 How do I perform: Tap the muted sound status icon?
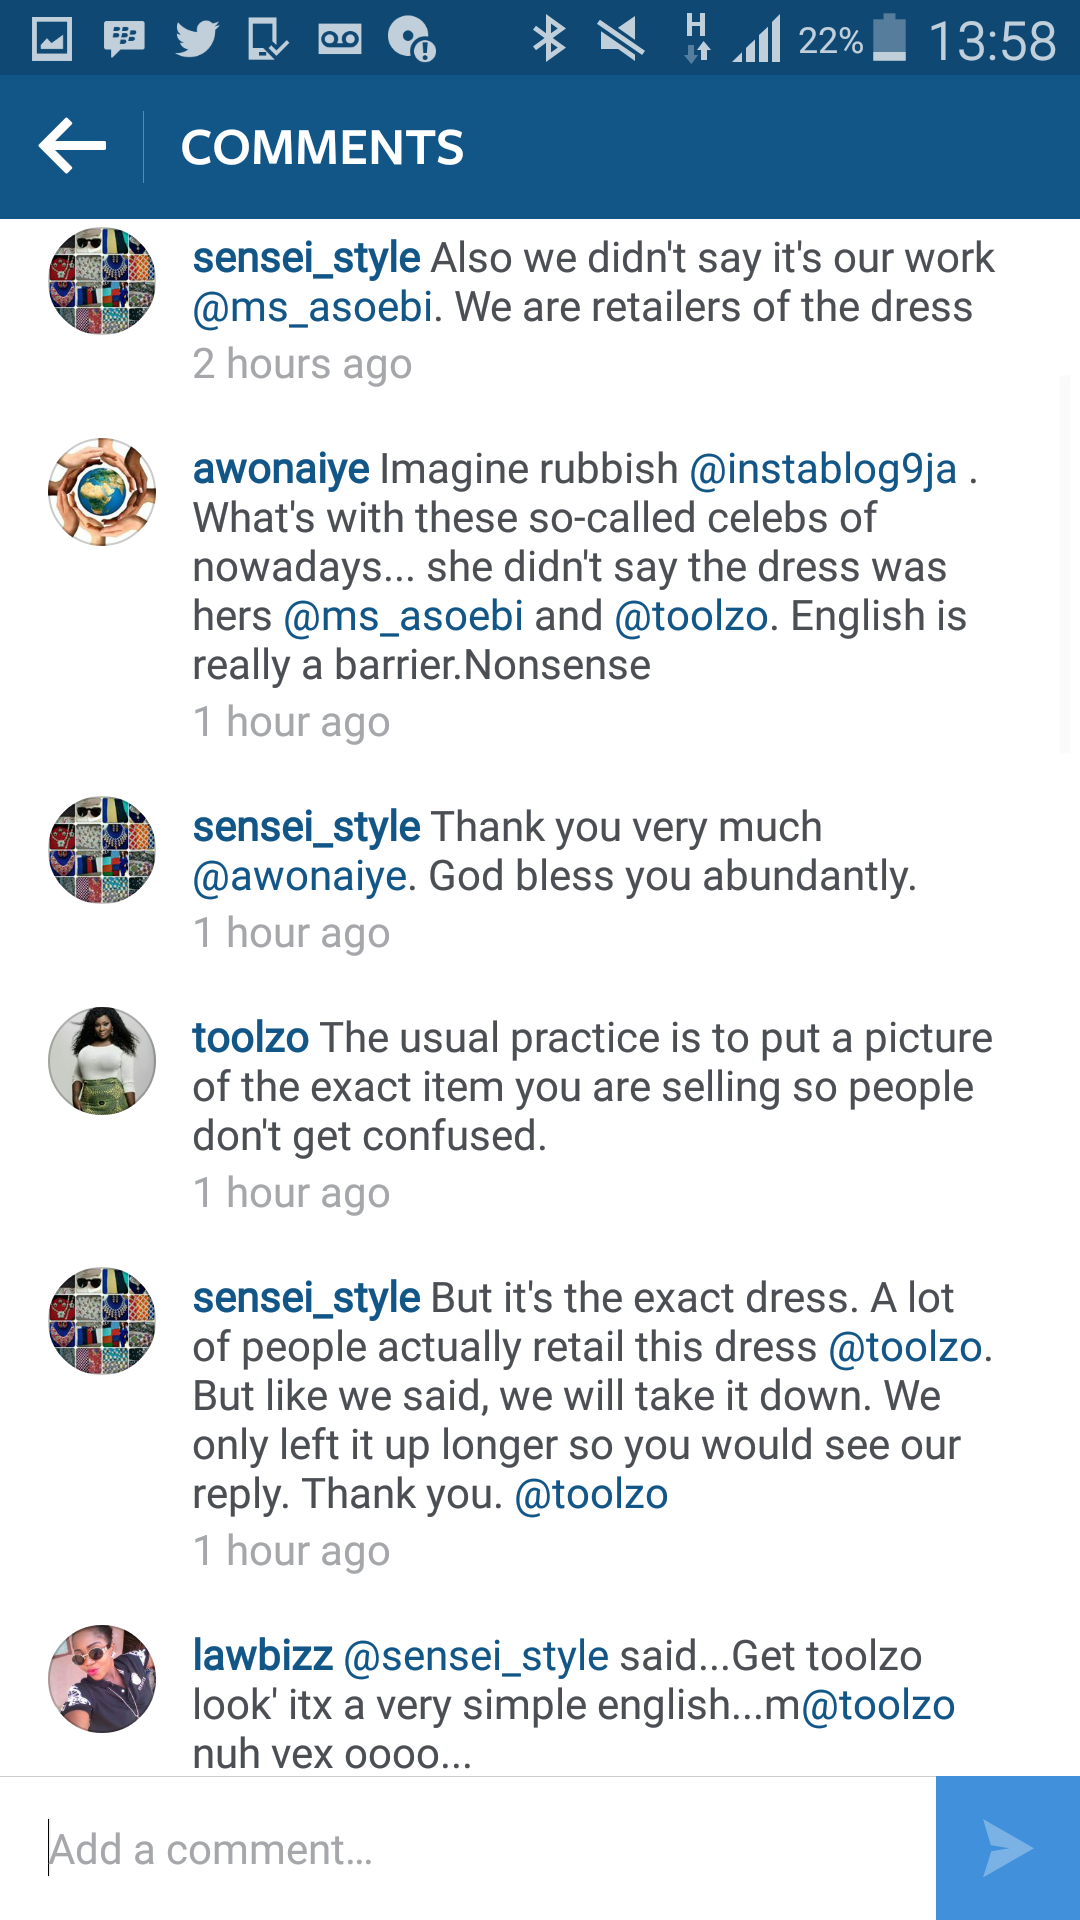click(621, 40)
